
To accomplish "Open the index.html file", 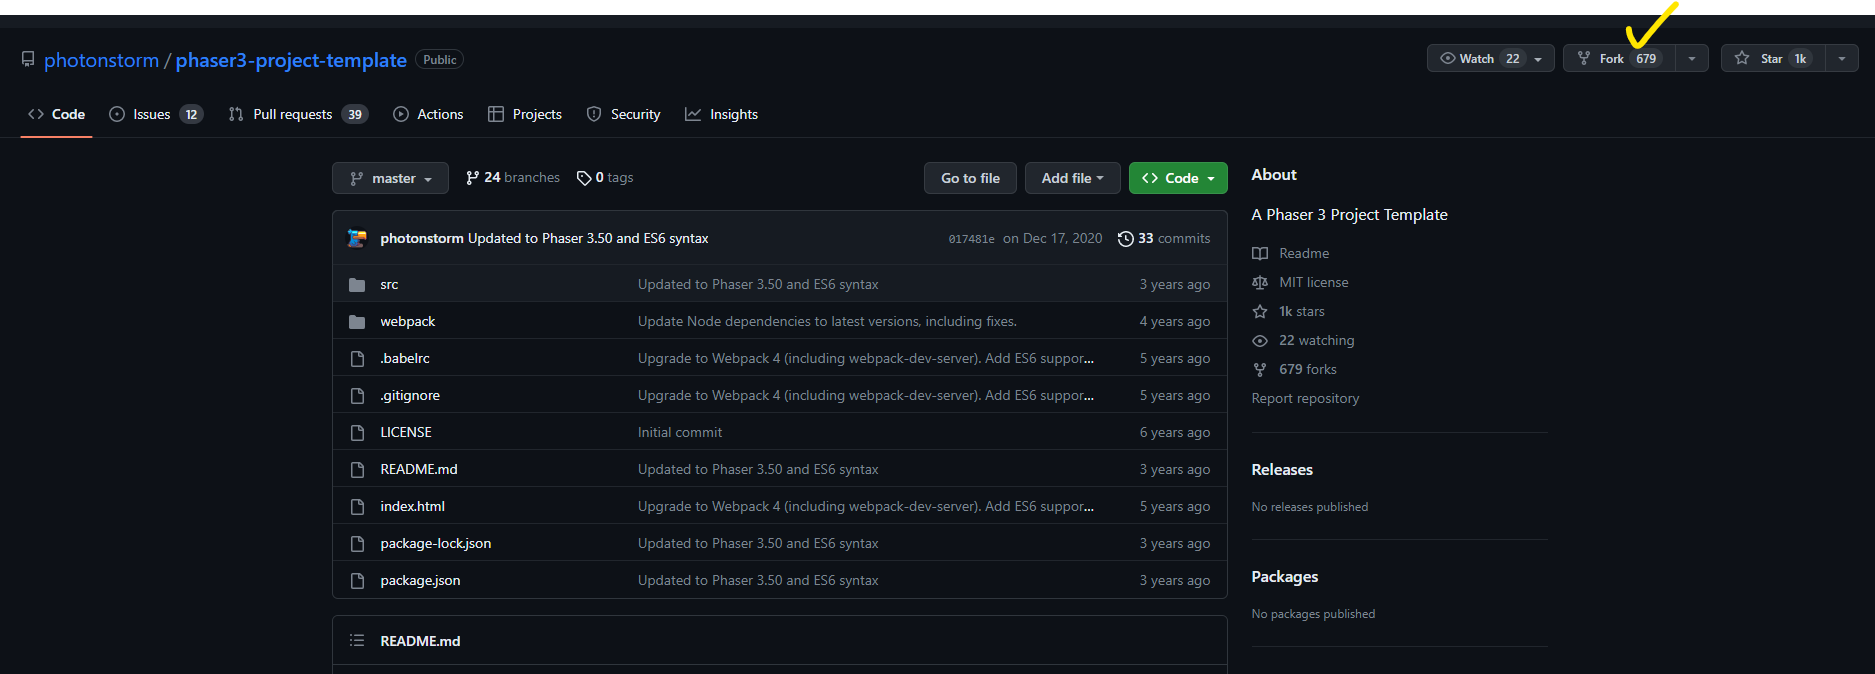I will pyautogui.click(x=412, y=507).
